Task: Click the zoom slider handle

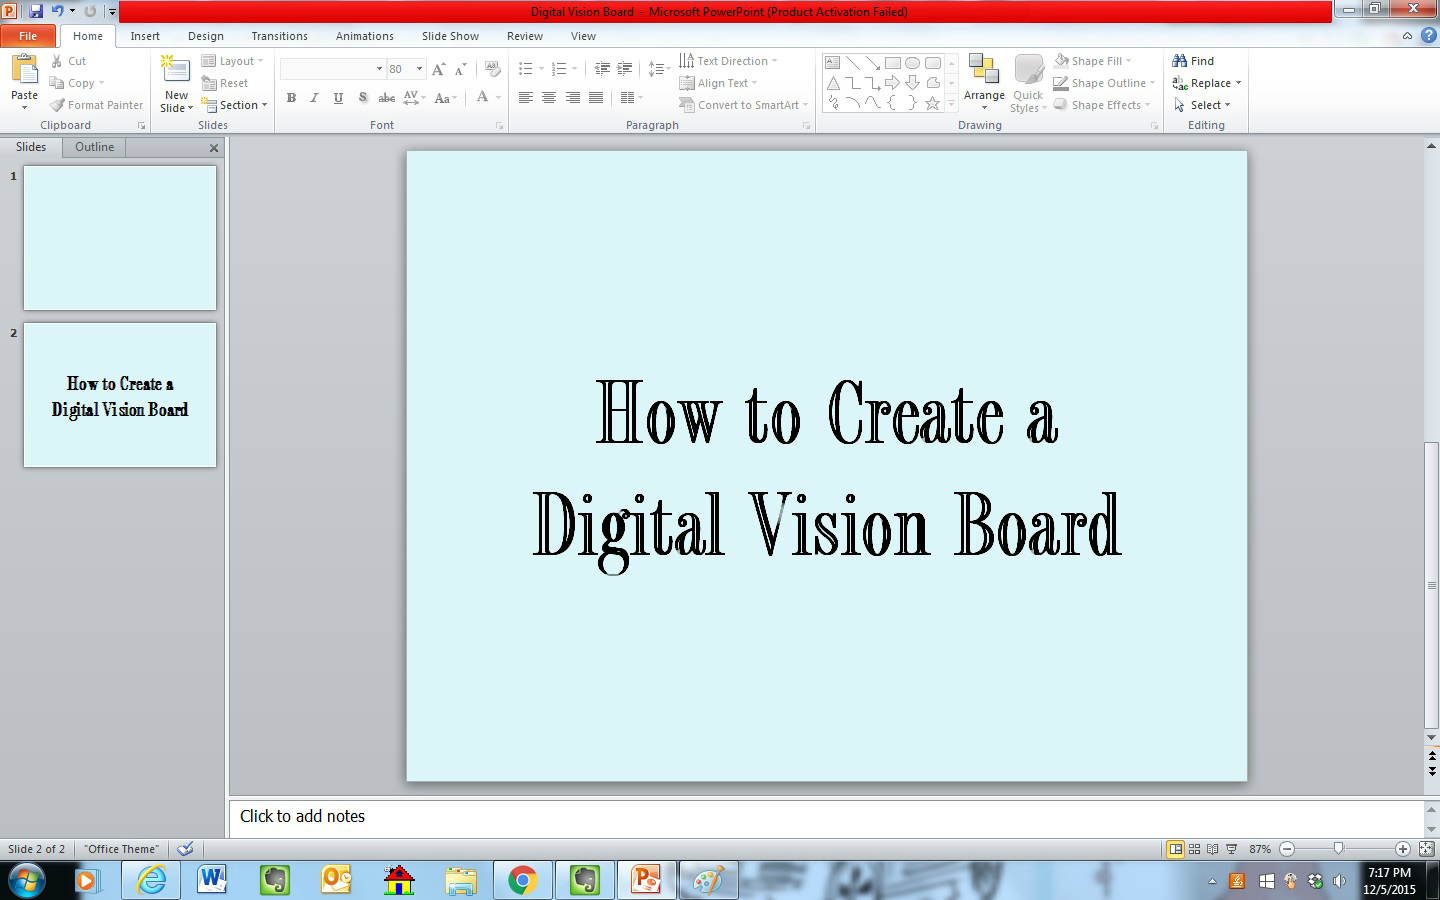Action: coord(1338,849)
